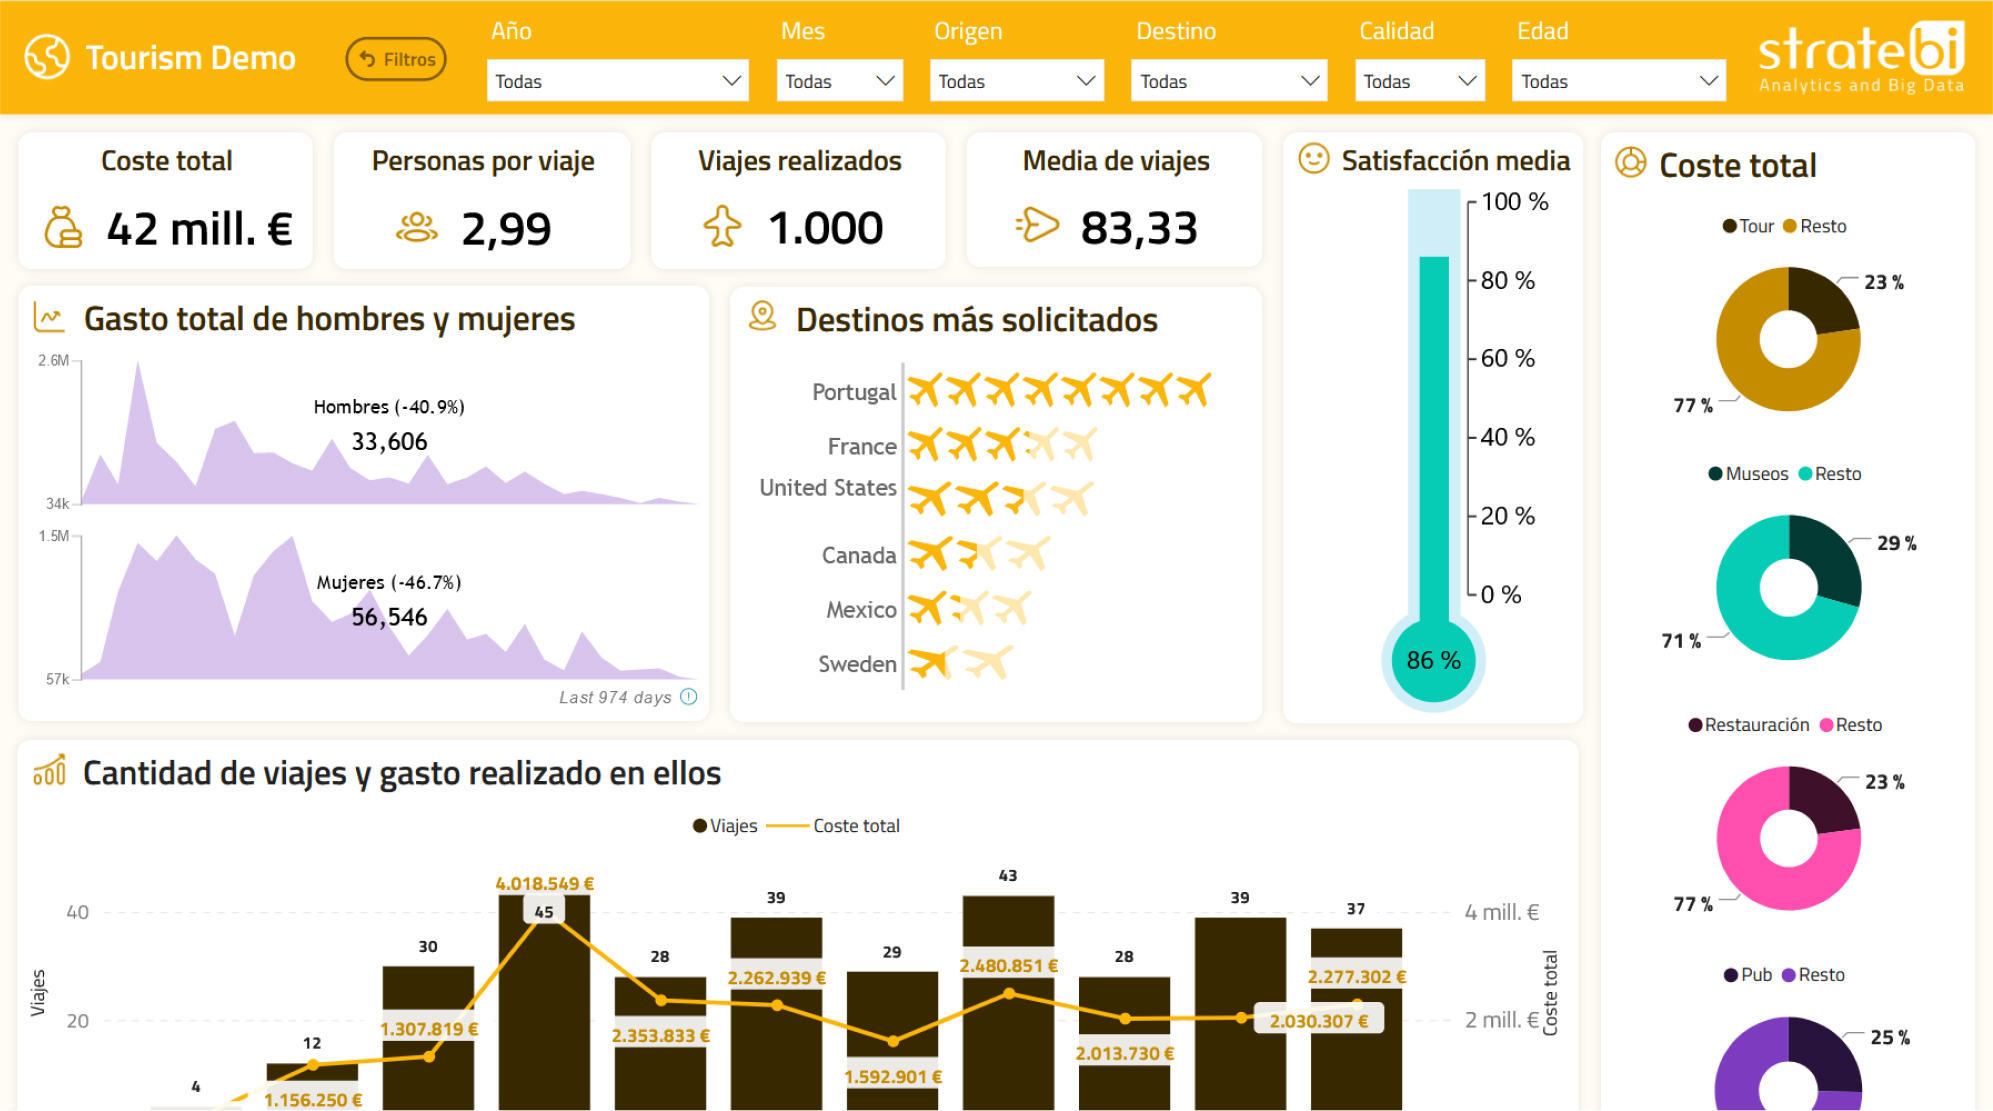
Task: Click the location pin icon by Destinos
Action: click(x=762, y=317)
